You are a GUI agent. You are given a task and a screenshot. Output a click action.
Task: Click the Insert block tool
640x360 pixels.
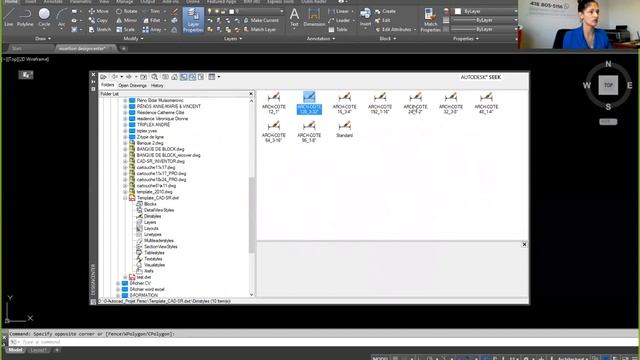tap(365, 18)
